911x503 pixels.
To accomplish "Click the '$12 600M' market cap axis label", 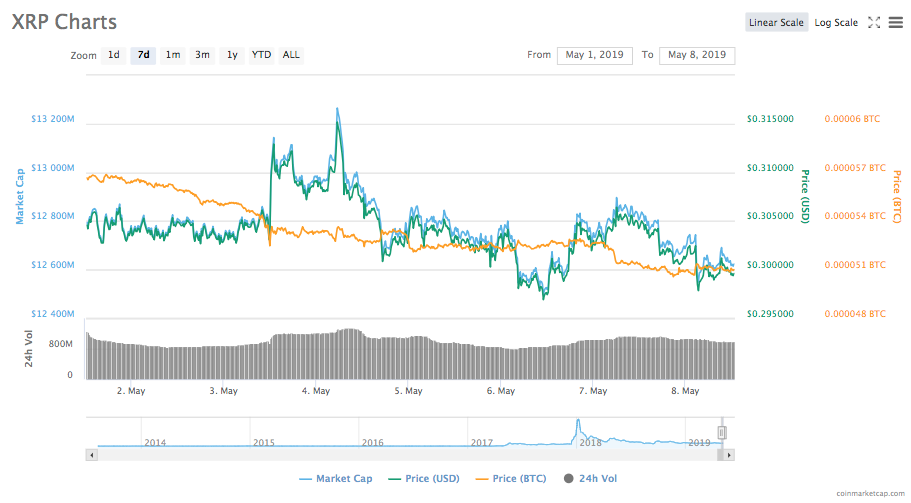I will 53,265.
